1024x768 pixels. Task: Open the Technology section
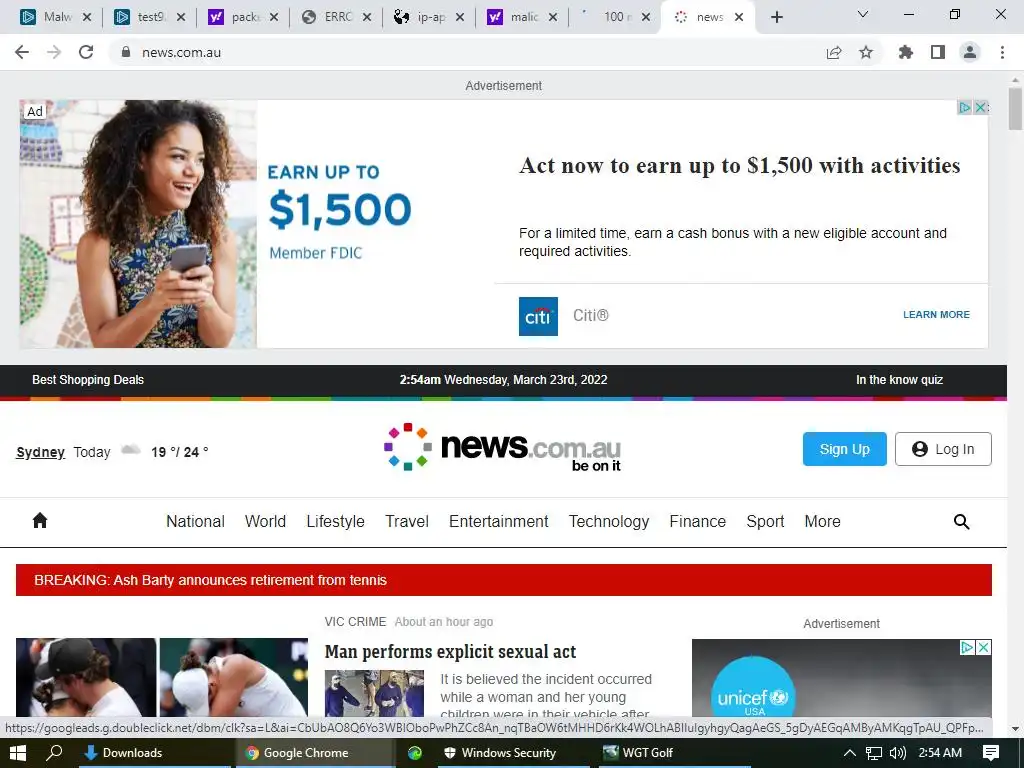609,521
